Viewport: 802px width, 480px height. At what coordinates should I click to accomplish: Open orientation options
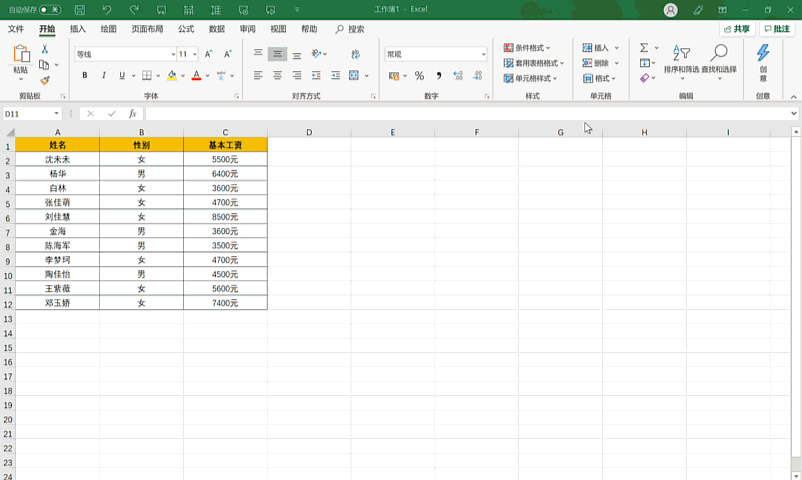click(319, 54)
